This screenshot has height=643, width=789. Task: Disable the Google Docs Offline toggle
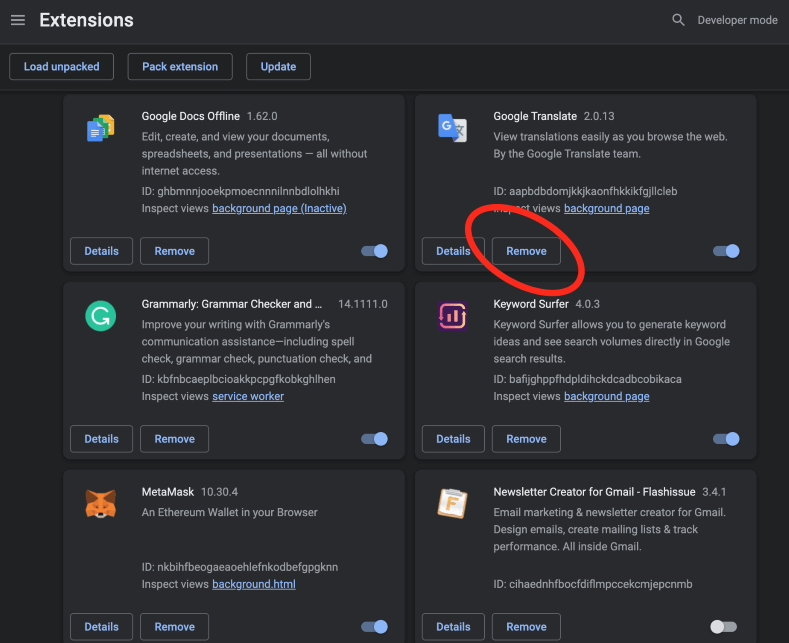pyautogui.click(x=375, y=251)
